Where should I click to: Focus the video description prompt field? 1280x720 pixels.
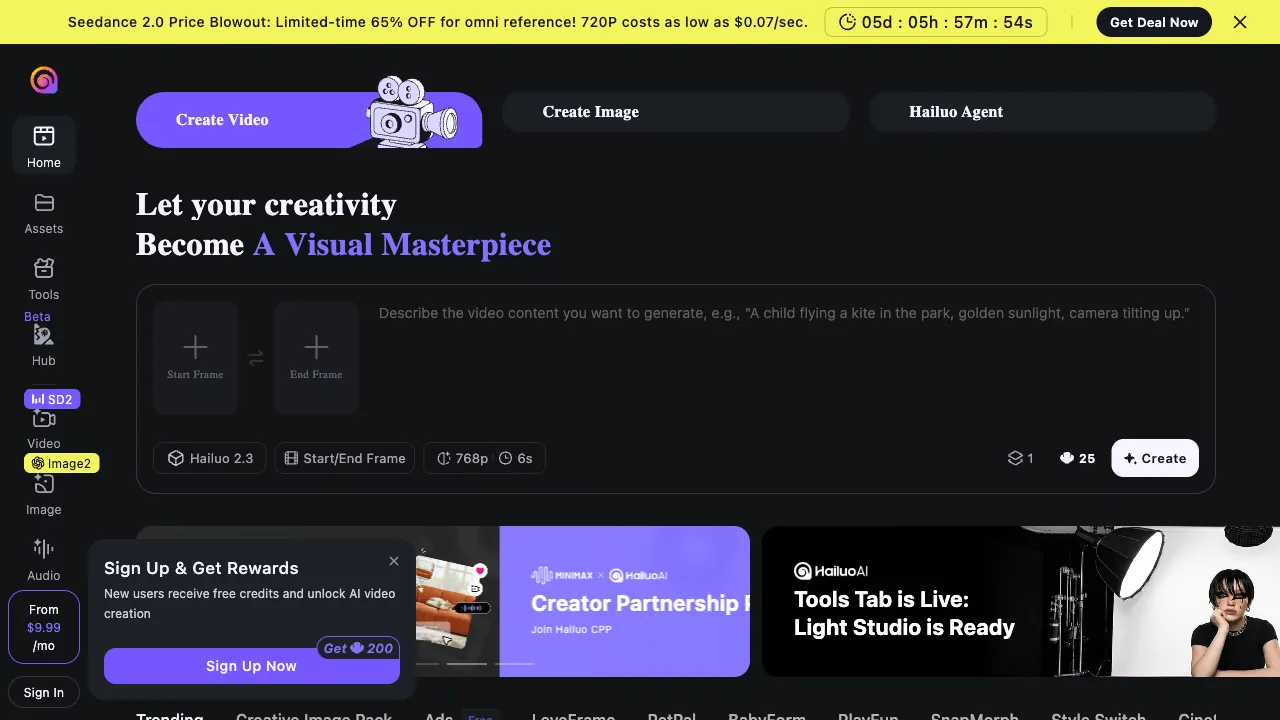(x=784, y=357)
